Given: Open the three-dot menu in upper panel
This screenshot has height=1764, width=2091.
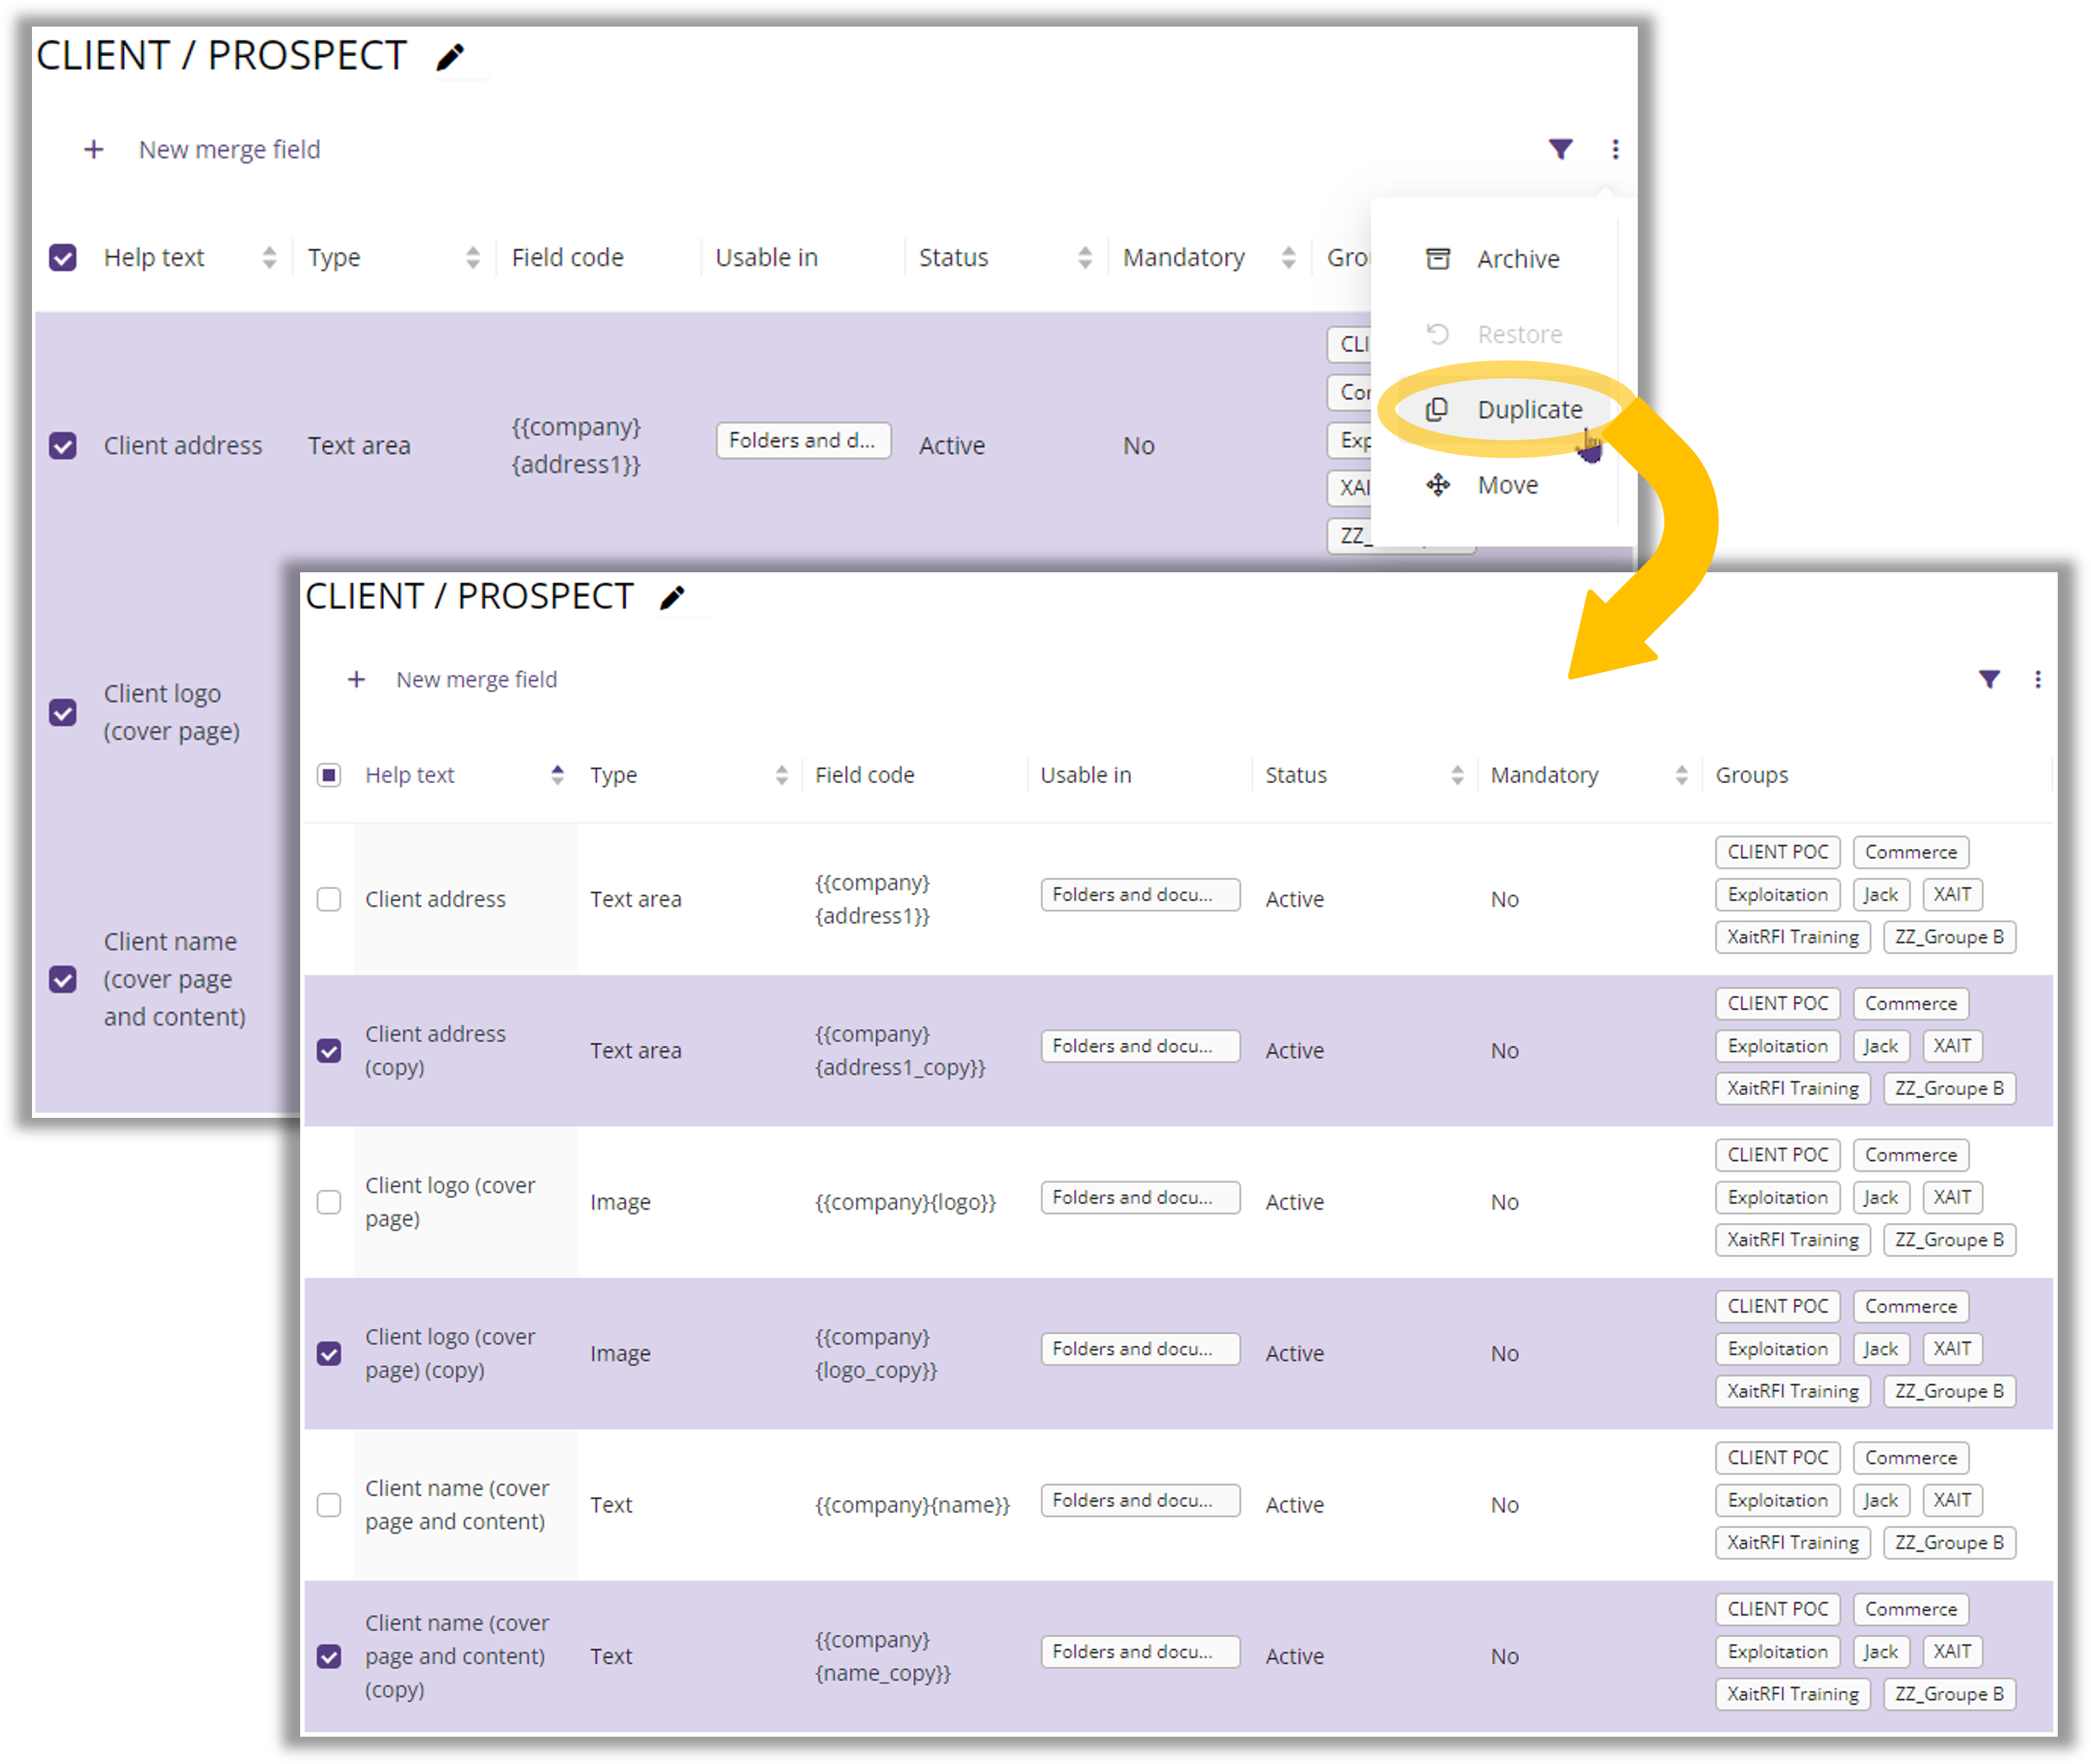Looking at the screenshot, I should tap(1615, 149).
